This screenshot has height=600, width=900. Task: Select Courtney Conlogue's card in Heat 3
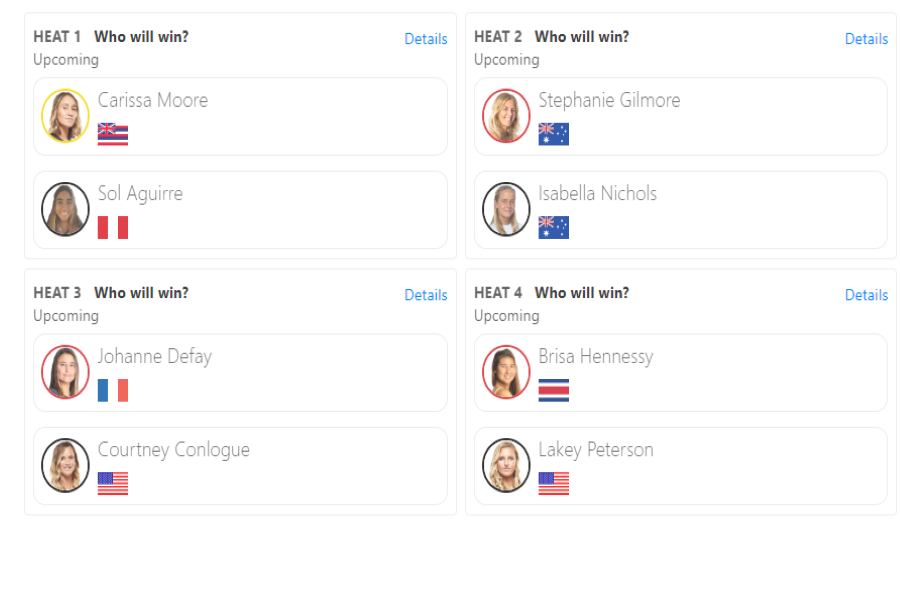240,466
